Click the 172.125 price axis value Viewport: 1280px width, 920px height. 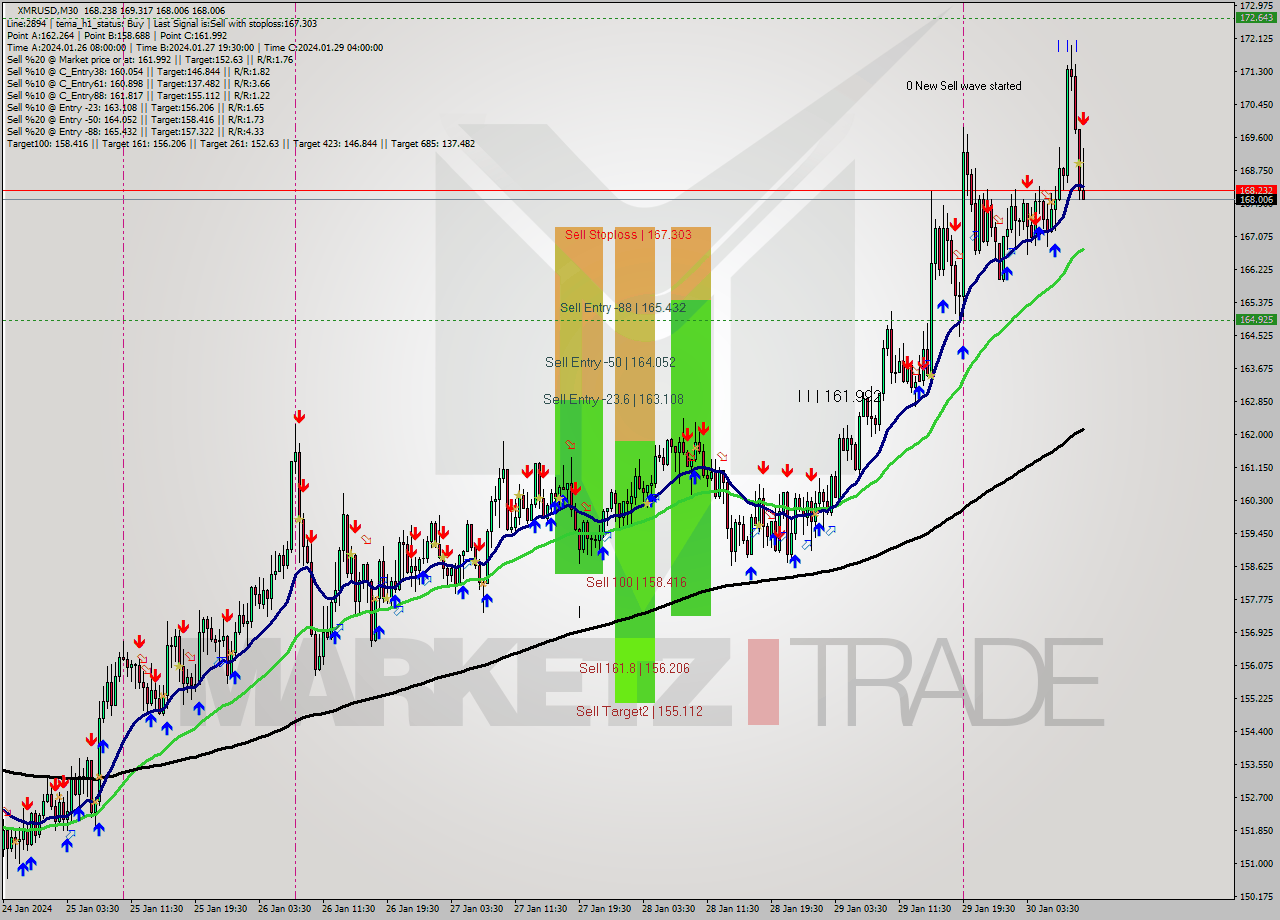click(1256, 39)
